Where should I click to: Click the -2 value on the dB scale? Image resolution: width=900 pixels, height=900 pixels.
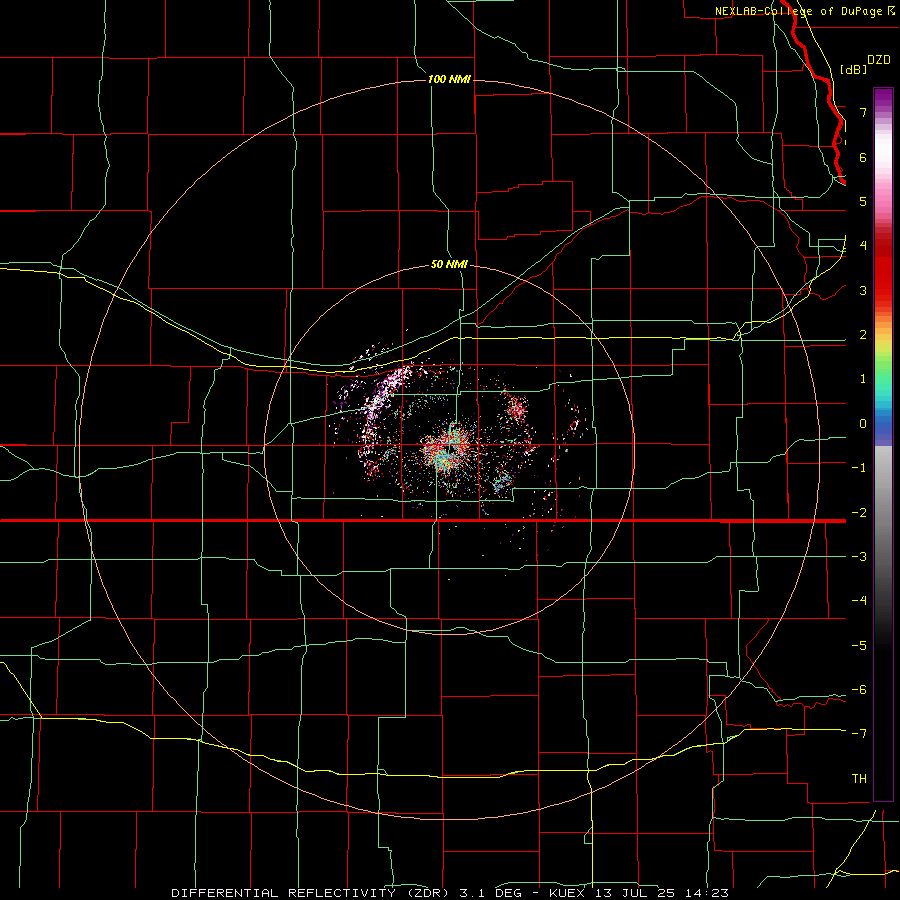pyautogui.click(x=859, y=512)
